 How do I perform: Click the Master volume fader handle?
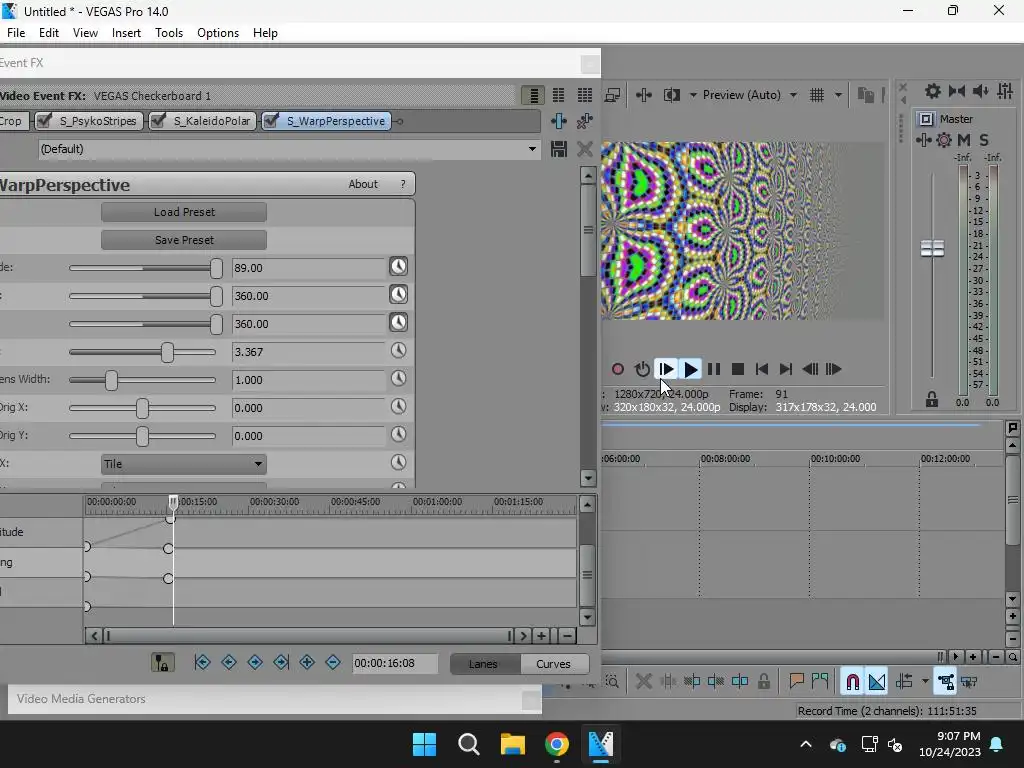point(932,248)
